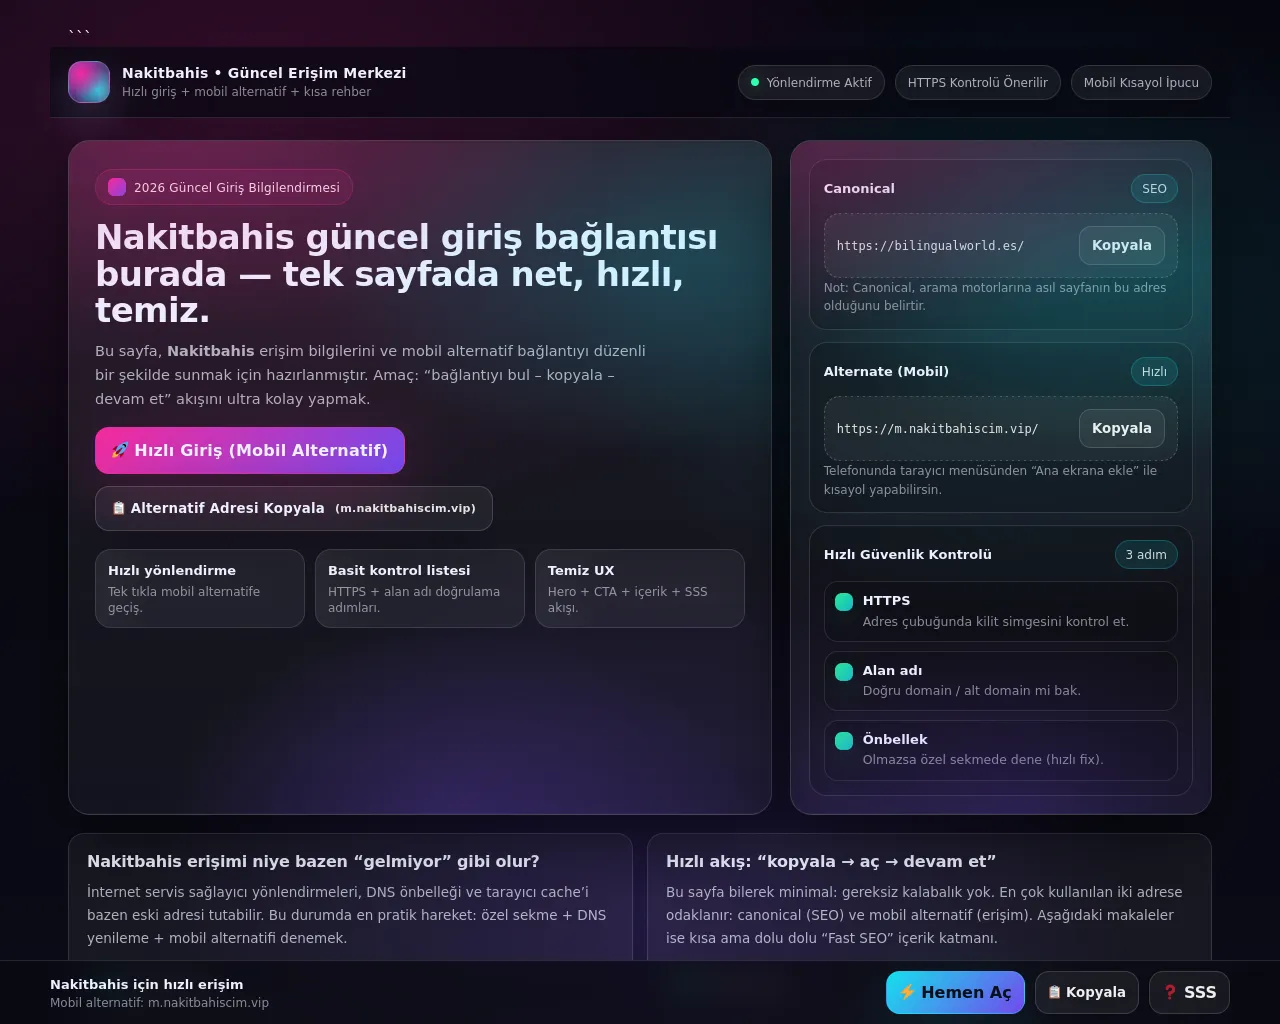Click the Yönlendirme Aktif pill
The image size is (1280, 1024).
click(811, 82)
